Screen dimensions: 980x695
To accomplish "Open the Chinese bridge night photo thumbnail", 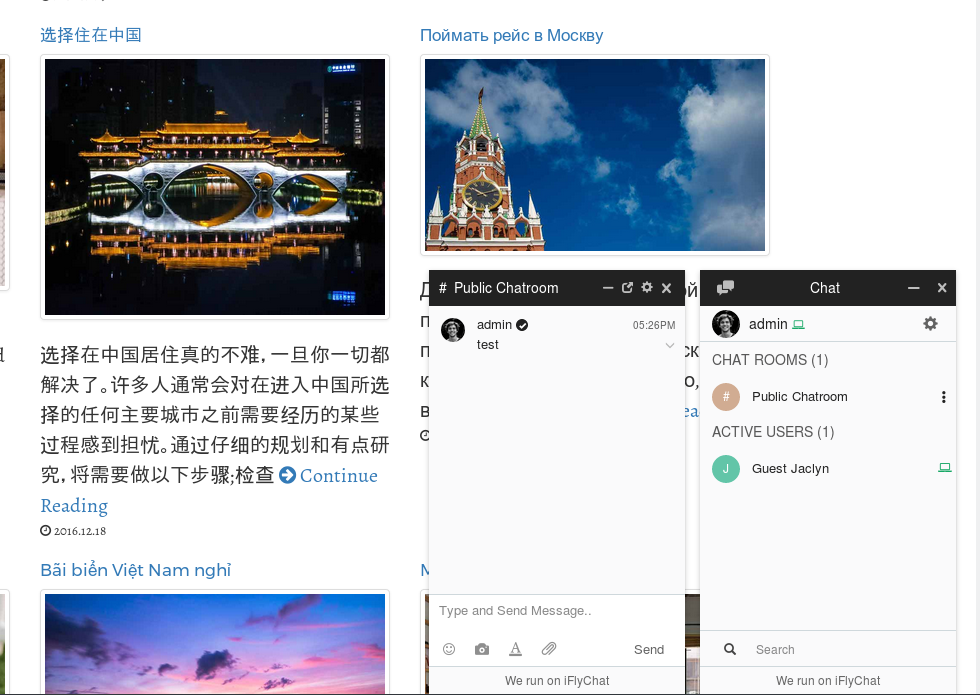I will (x=215, y=187).
